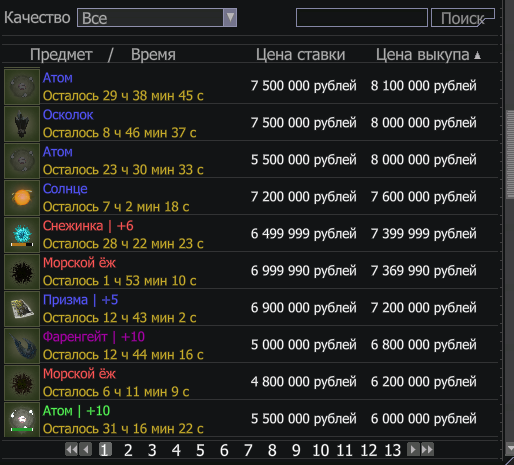Sort by Цена выкупа column arrow
514x465 pixels.
click(x=477, y=55)
